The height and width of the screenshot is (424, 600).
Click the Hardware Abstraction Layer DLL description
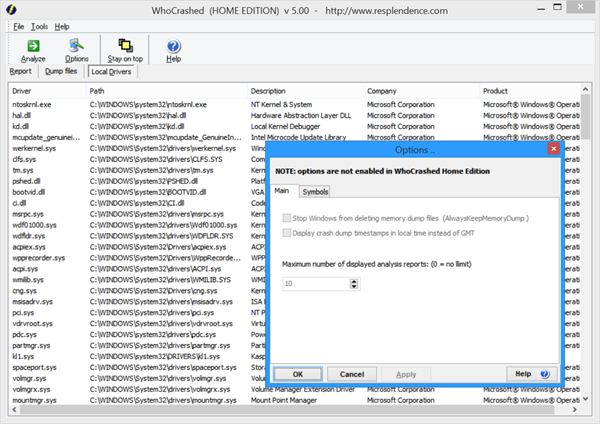click(301, 115)
